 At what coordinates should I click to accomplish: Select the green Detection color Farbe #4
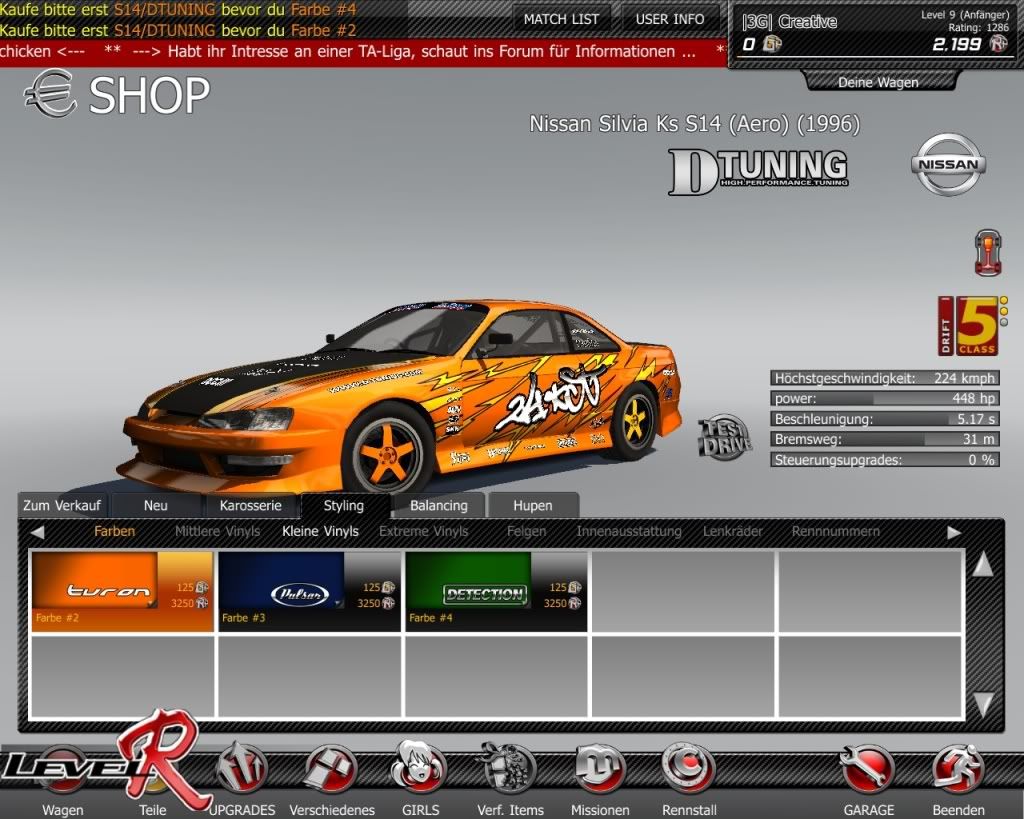coord(496,591)
